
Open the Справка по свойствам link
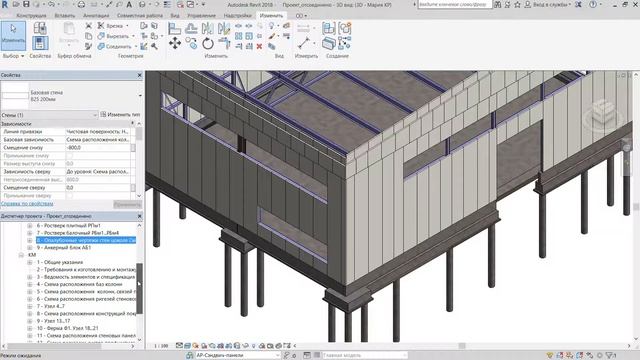pyautogui.click(x=27, y=203)
